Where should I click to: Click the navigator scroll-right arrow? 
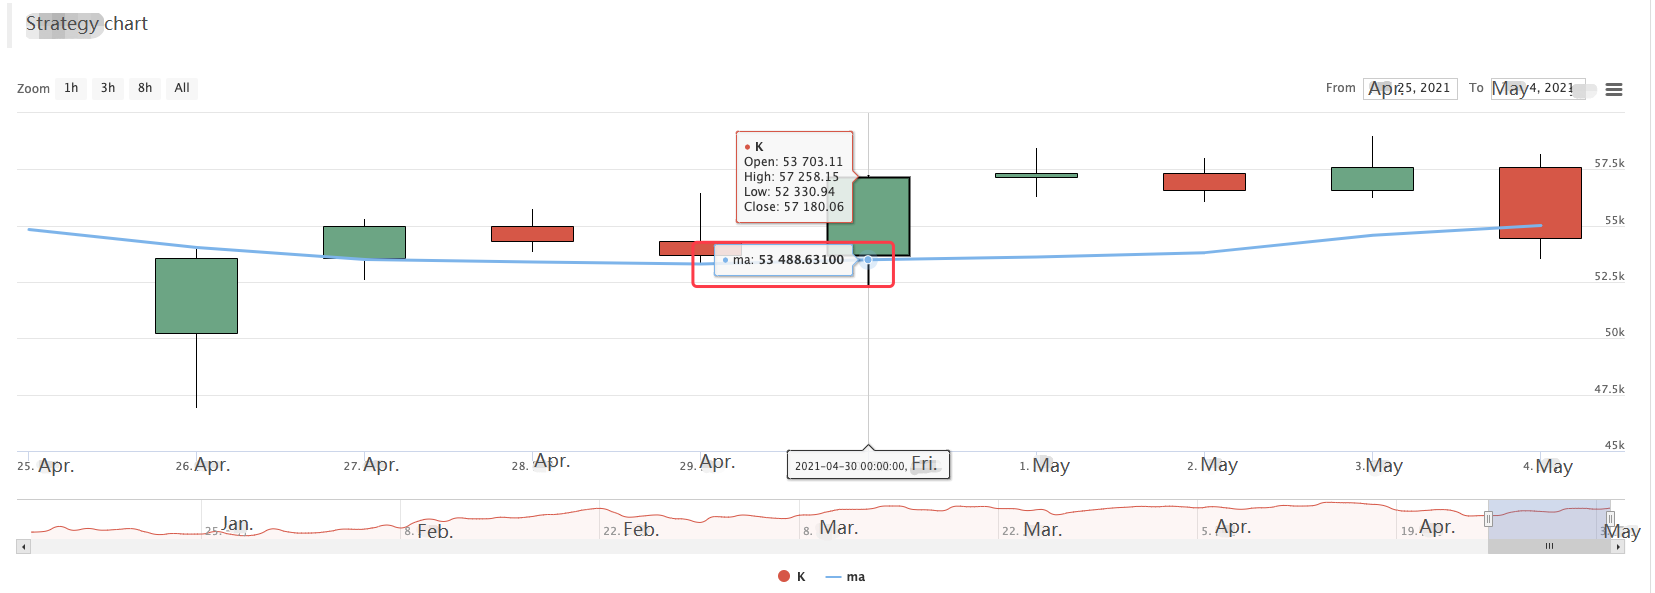coord(1618,547)
